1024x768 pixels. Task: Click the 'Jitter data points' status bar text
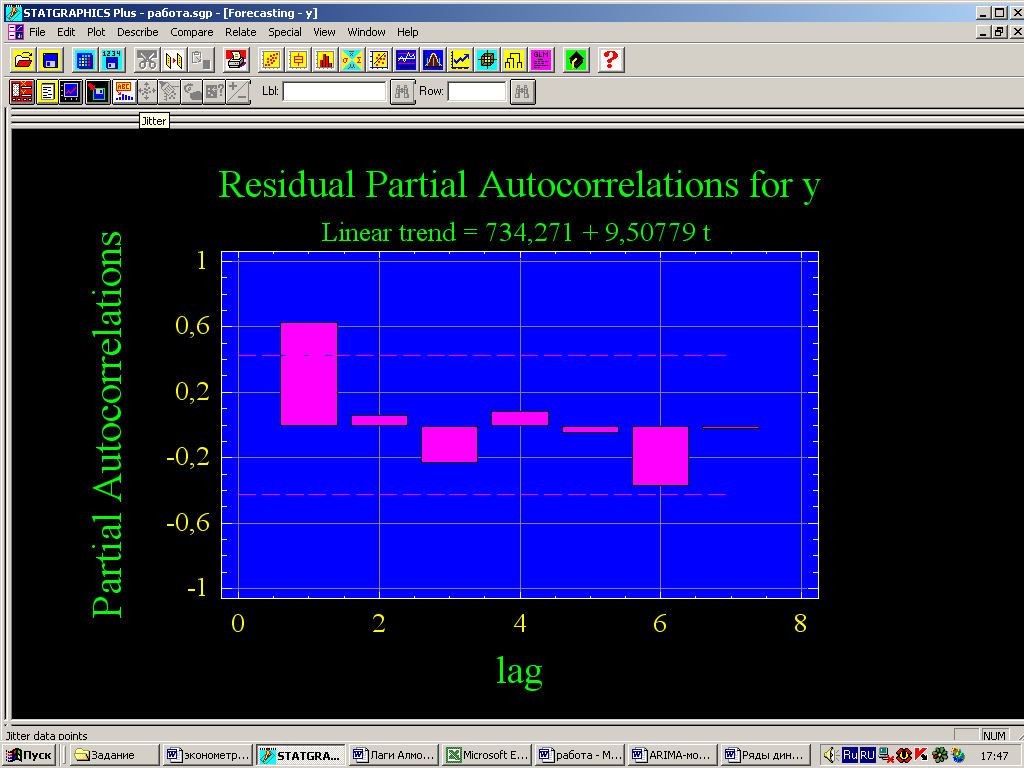pos(46,735)
